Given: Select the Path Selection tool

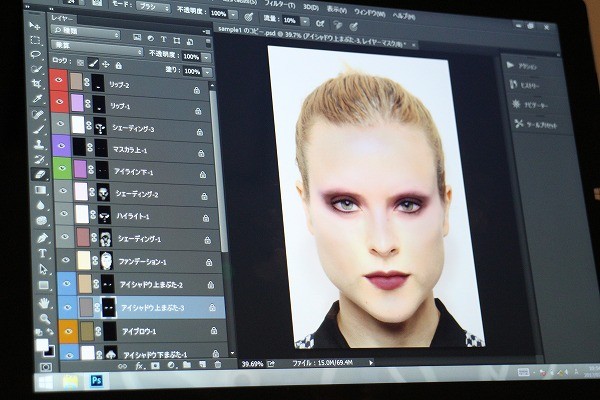Looking at the screenshot, I should [43, 269].
